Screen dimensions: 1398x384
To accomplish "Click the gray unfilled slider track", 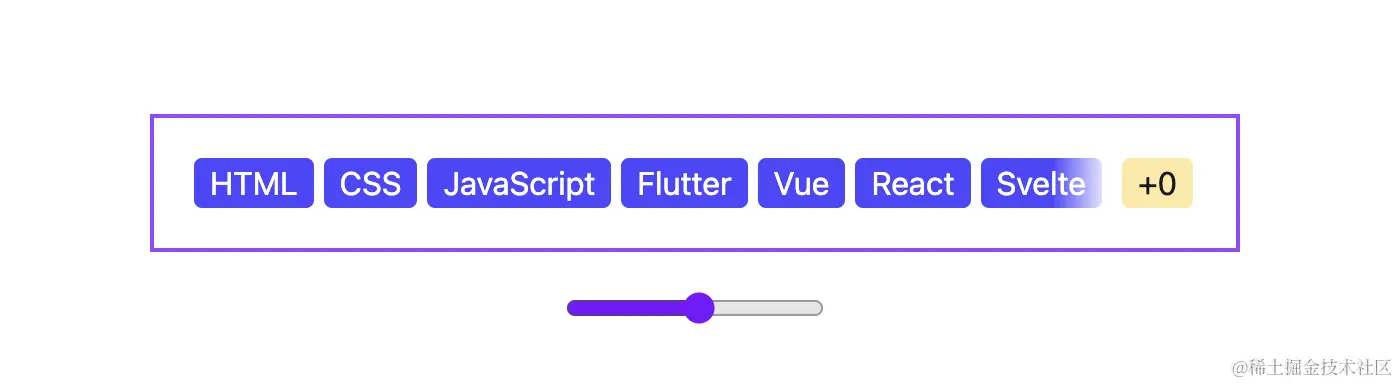I will (x=768, y=308).
